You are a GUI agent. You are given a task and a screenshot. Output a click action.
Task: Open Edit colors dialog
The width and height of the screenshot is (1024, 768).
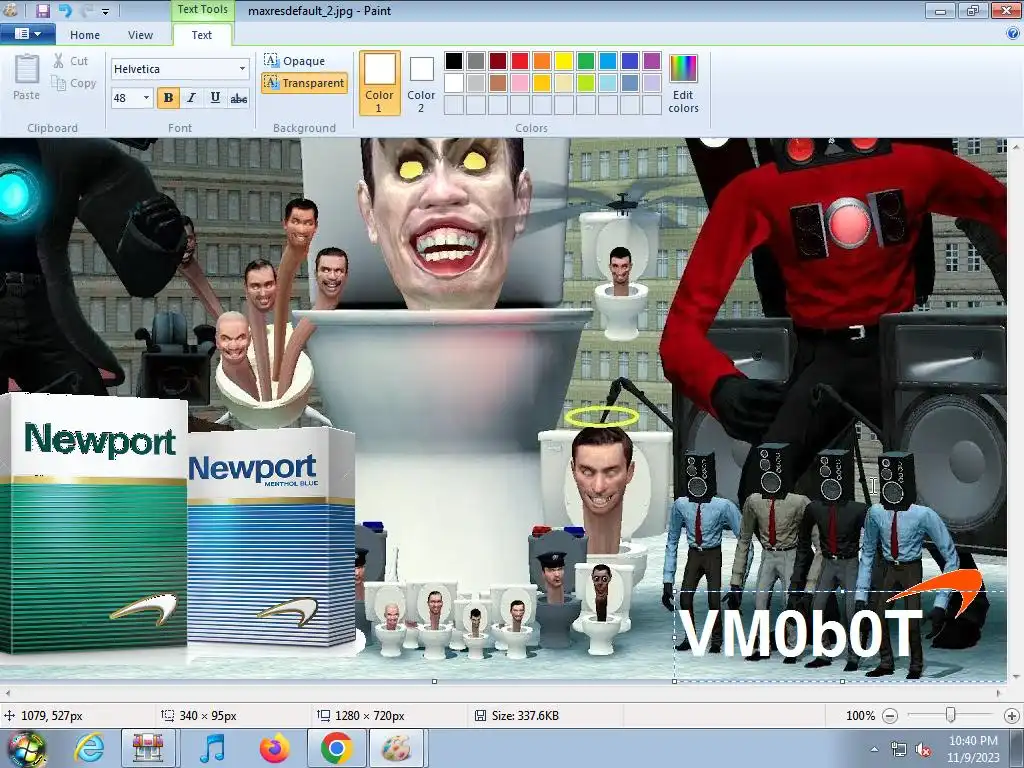(683, 83)
